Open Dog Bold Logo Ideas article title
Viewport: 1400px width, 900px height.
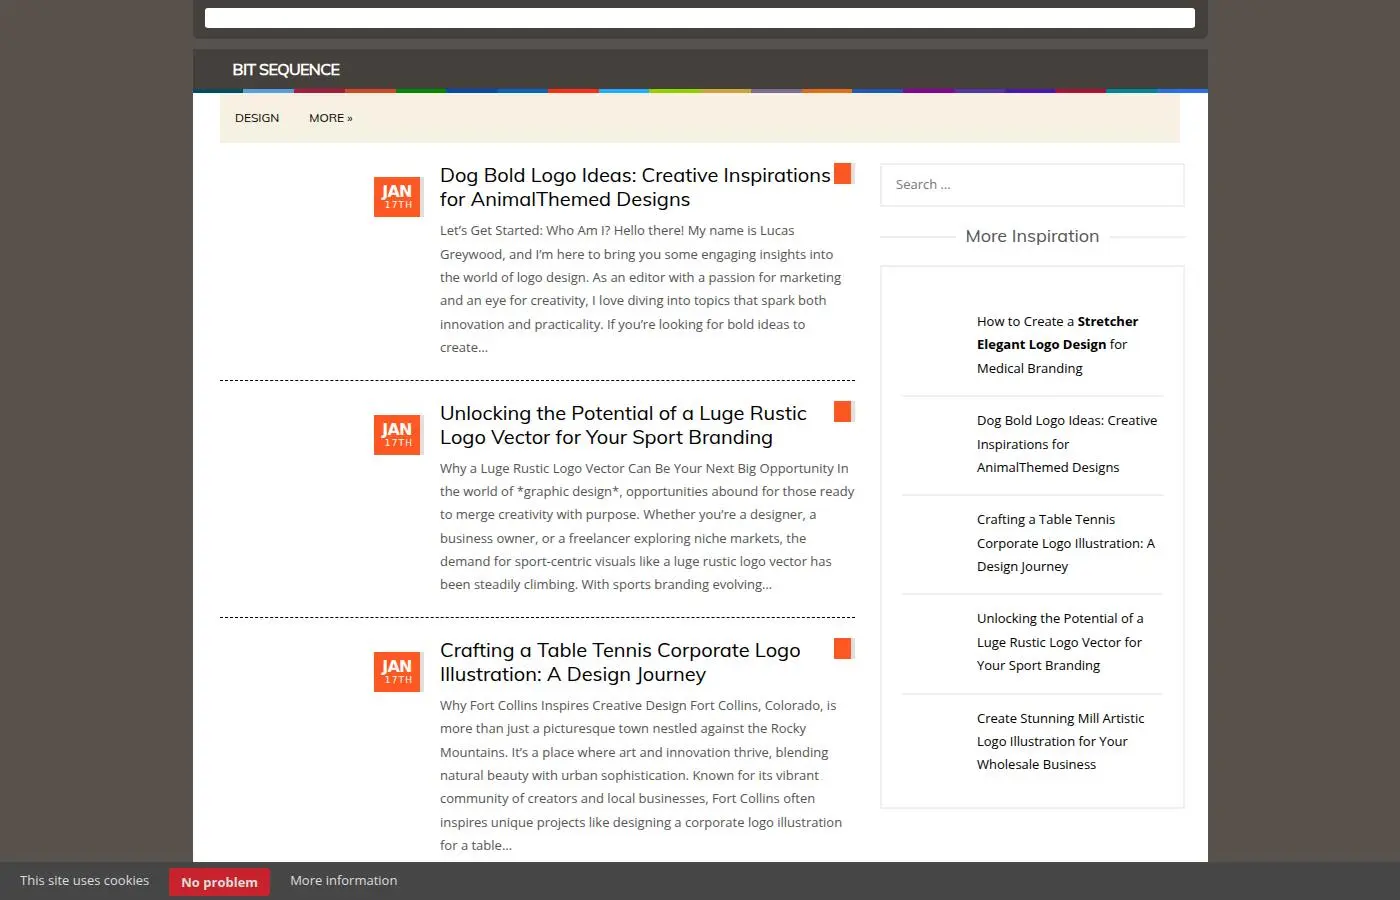635,187
